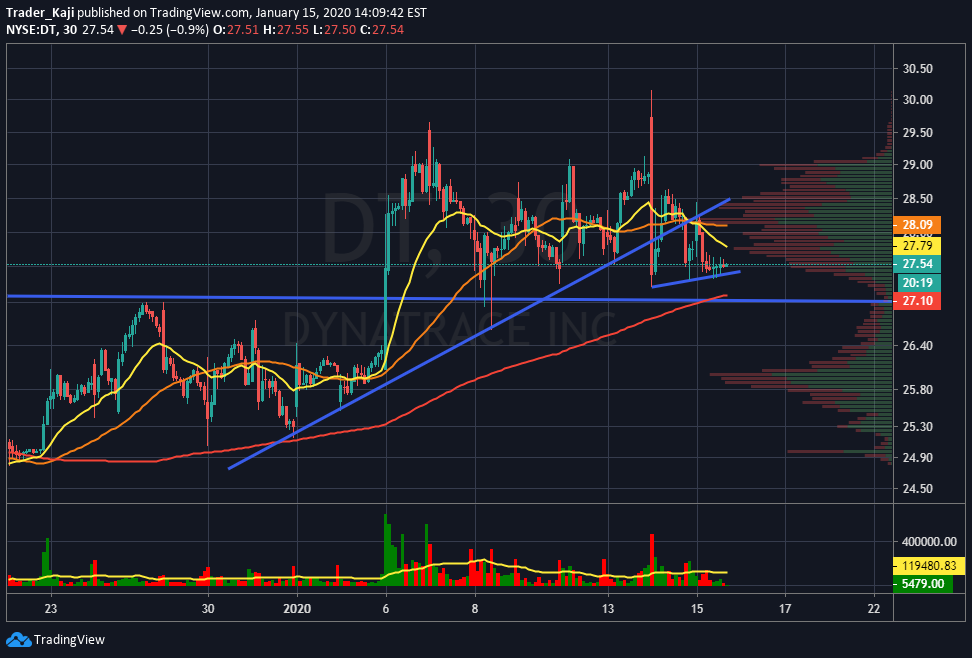Click the 17 date label on time axis
The image size is (972, 658).
point(785,608)
